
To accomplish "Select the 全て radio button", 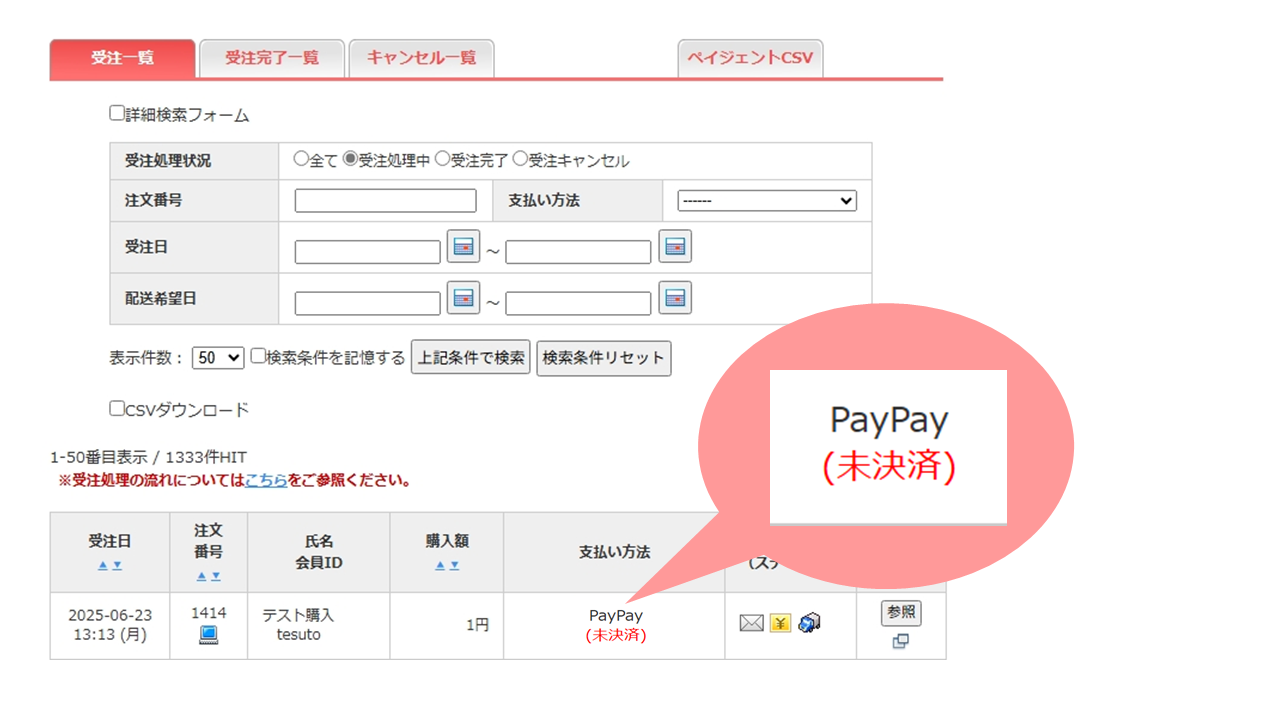I will [x=301, y=159].
